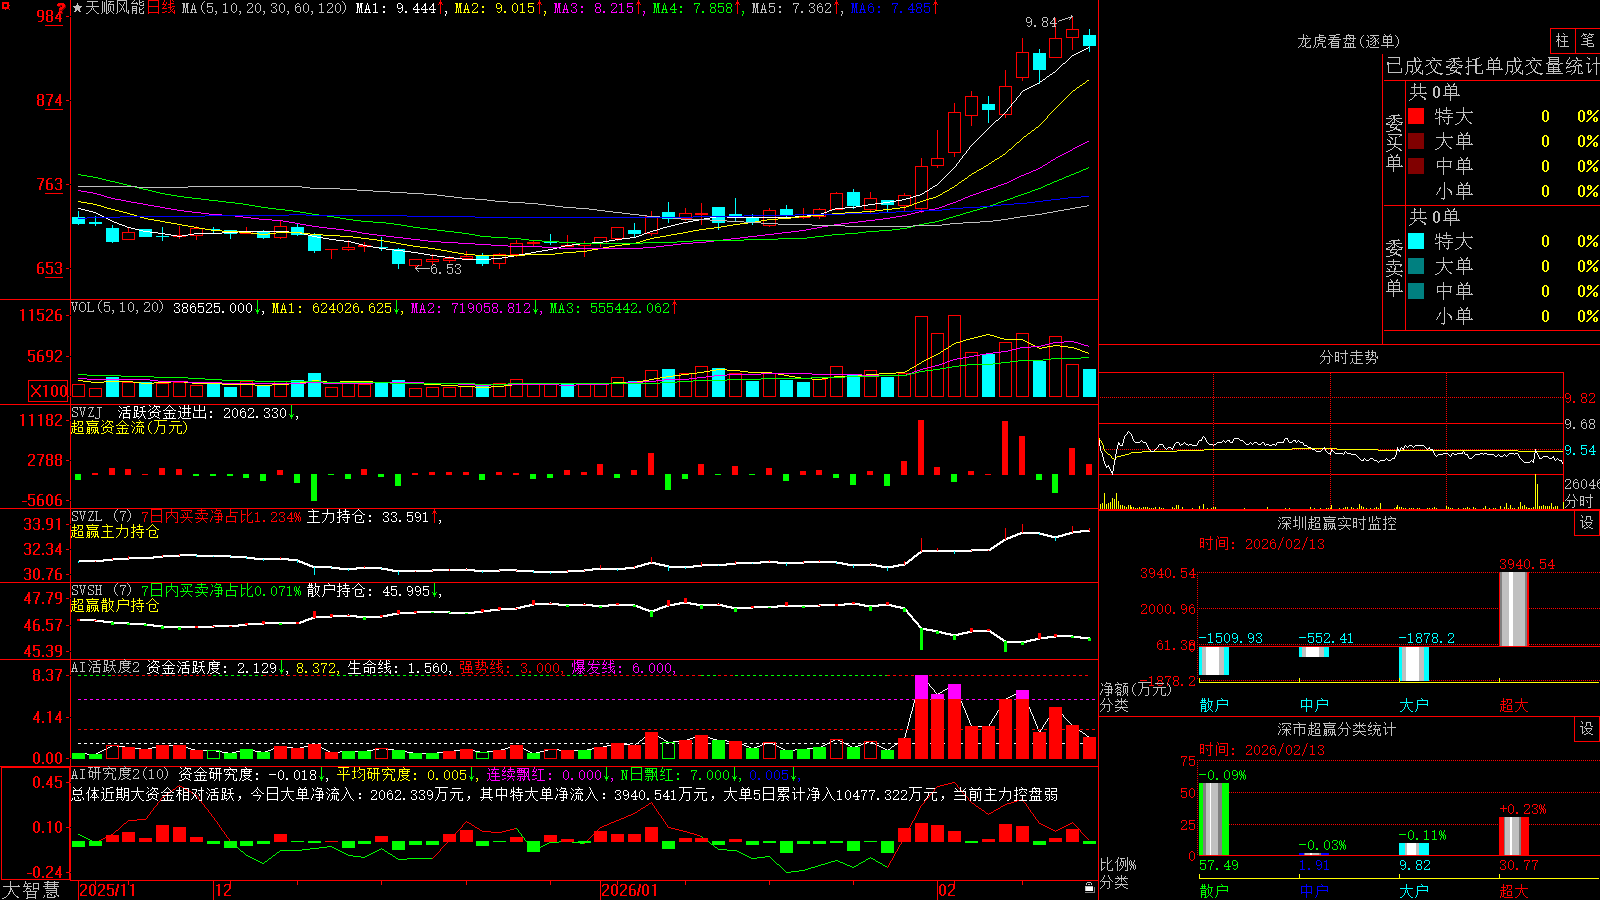Click the 6.53 low price annotation
The width and height of the screenshot is (1600, 900).
coord(446,269)
